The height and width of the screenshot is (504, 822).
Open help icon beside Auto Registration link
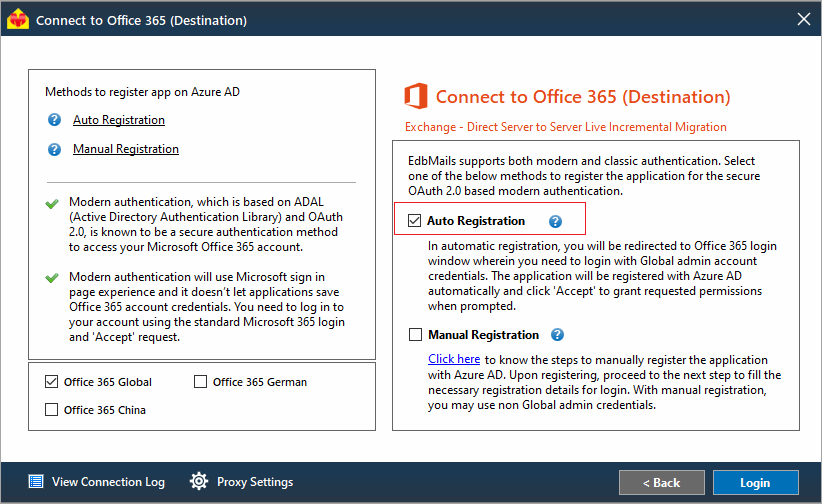point(55,120)
